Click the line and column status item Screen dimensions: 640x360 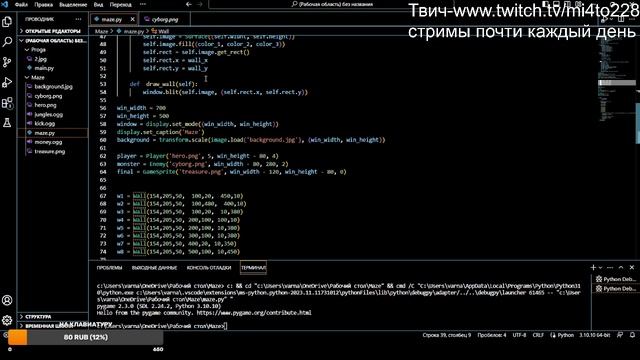(x=446, y=335)
